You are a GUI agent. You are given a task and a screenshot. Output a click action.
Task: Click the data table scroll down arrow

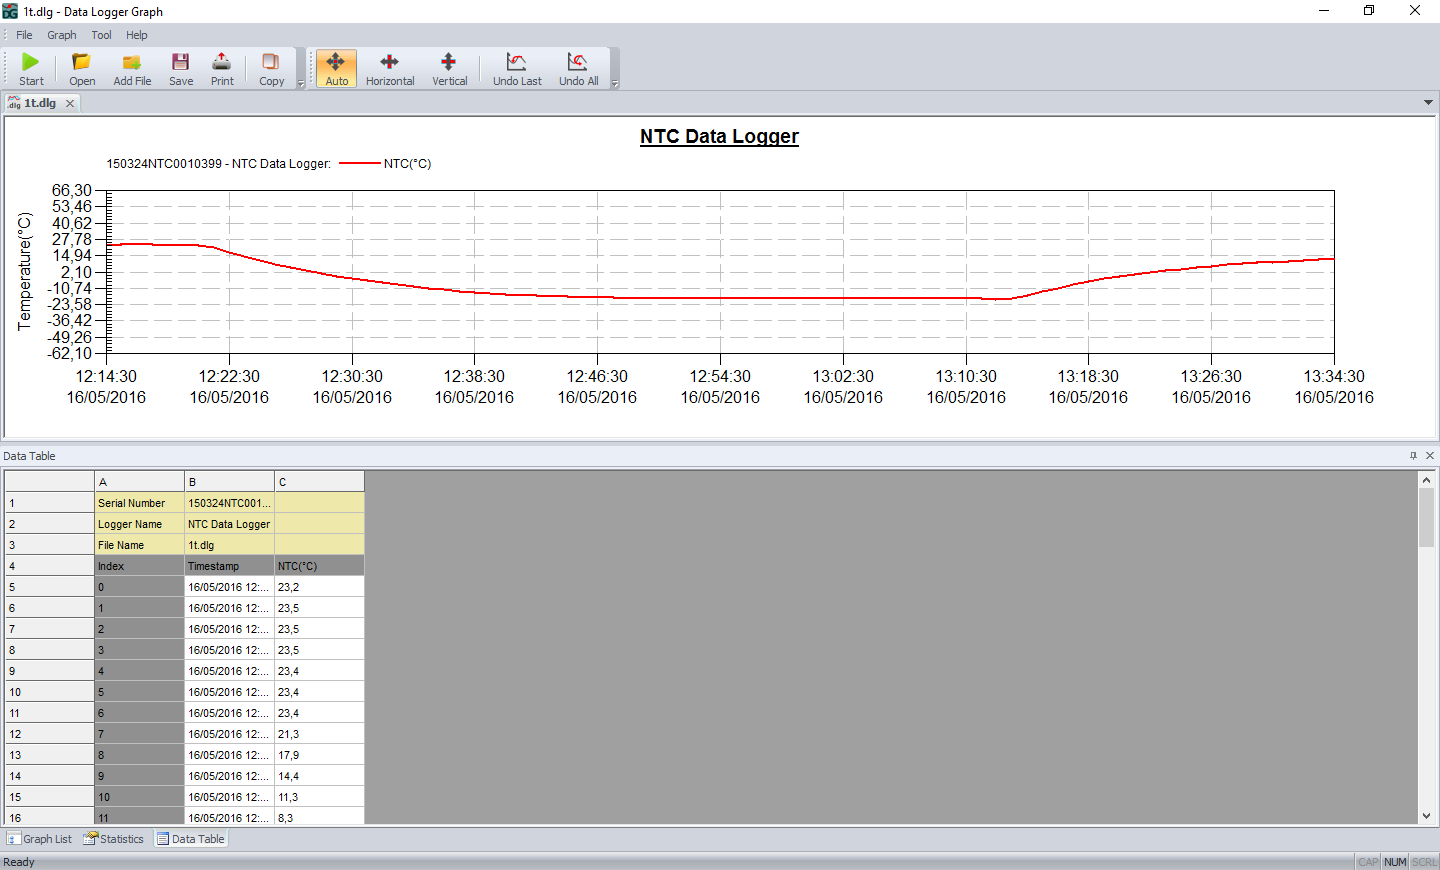(1426, 816)
